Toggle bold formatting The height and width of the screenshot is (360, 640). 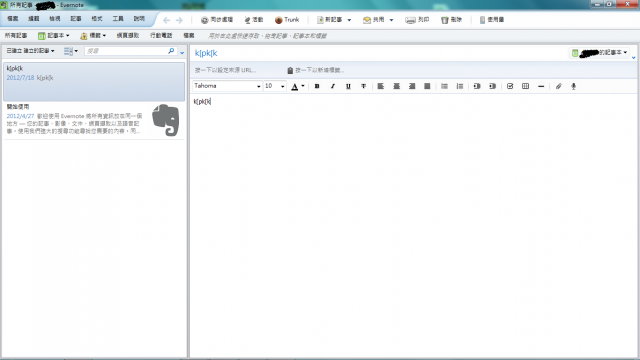(x=317, y=86)
